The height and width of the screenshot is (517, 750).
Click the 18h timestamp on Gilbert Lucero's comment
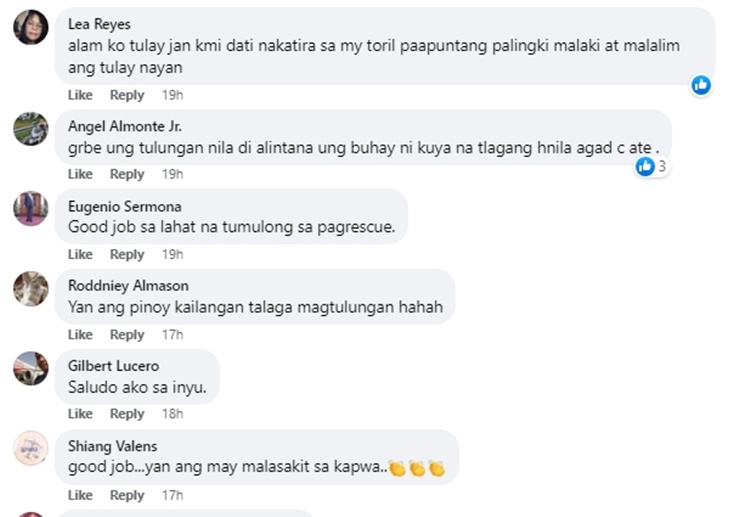[172, 414]
